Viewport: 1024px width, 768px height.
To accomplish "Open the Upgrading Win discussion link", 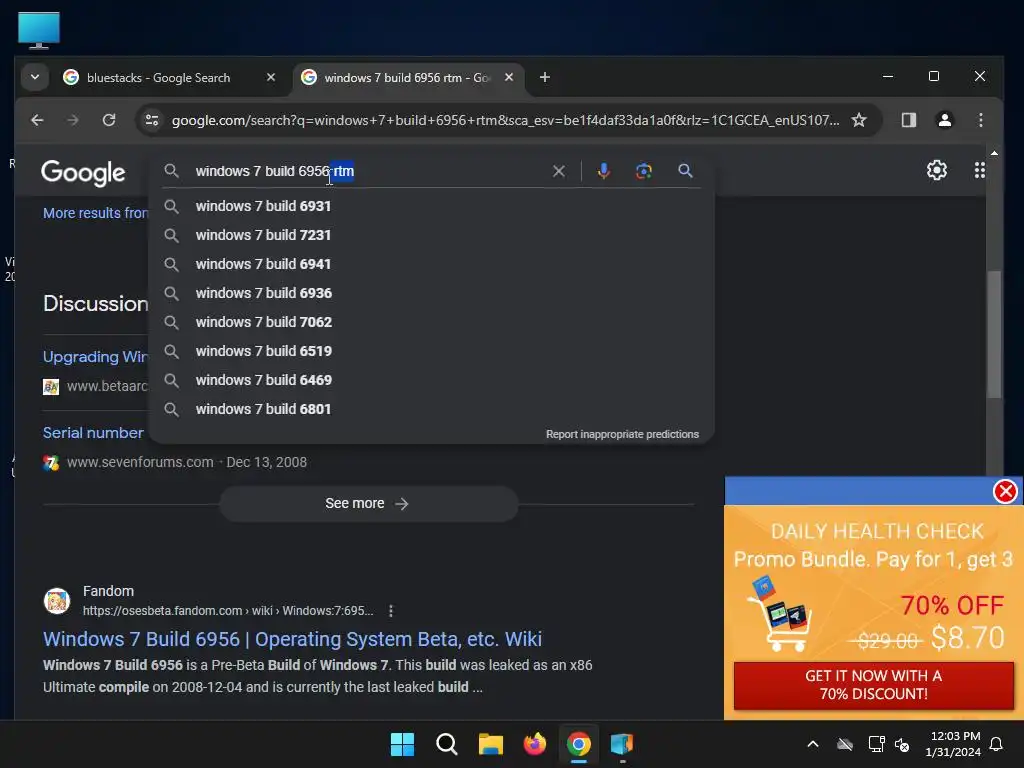I will tap(95, 357).
